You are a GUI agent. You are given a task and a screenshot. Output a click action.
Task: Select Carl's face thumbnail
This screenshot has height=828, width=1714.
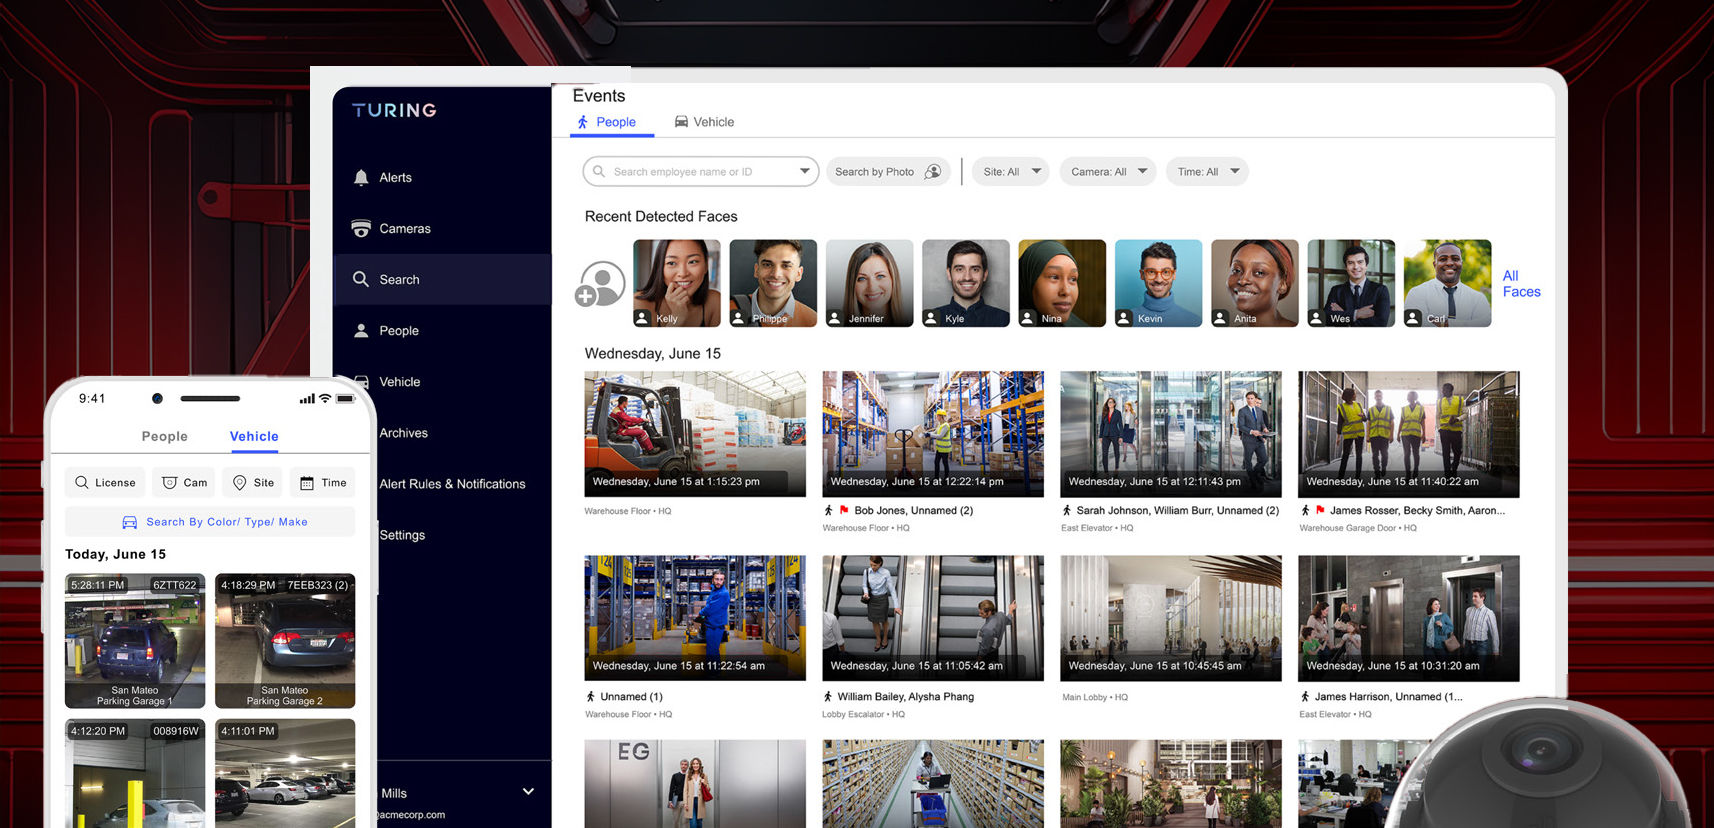click(1448, 283)
